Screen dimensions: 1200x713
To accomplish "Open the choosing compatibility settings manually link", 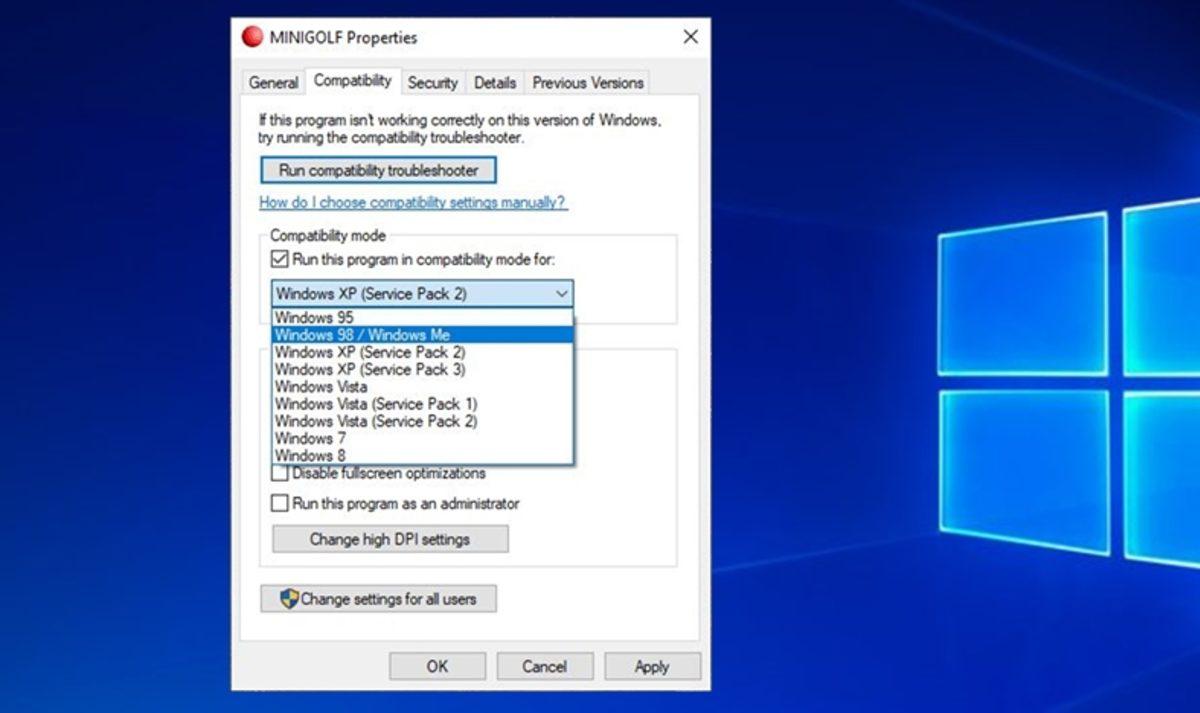I will 412,202.
